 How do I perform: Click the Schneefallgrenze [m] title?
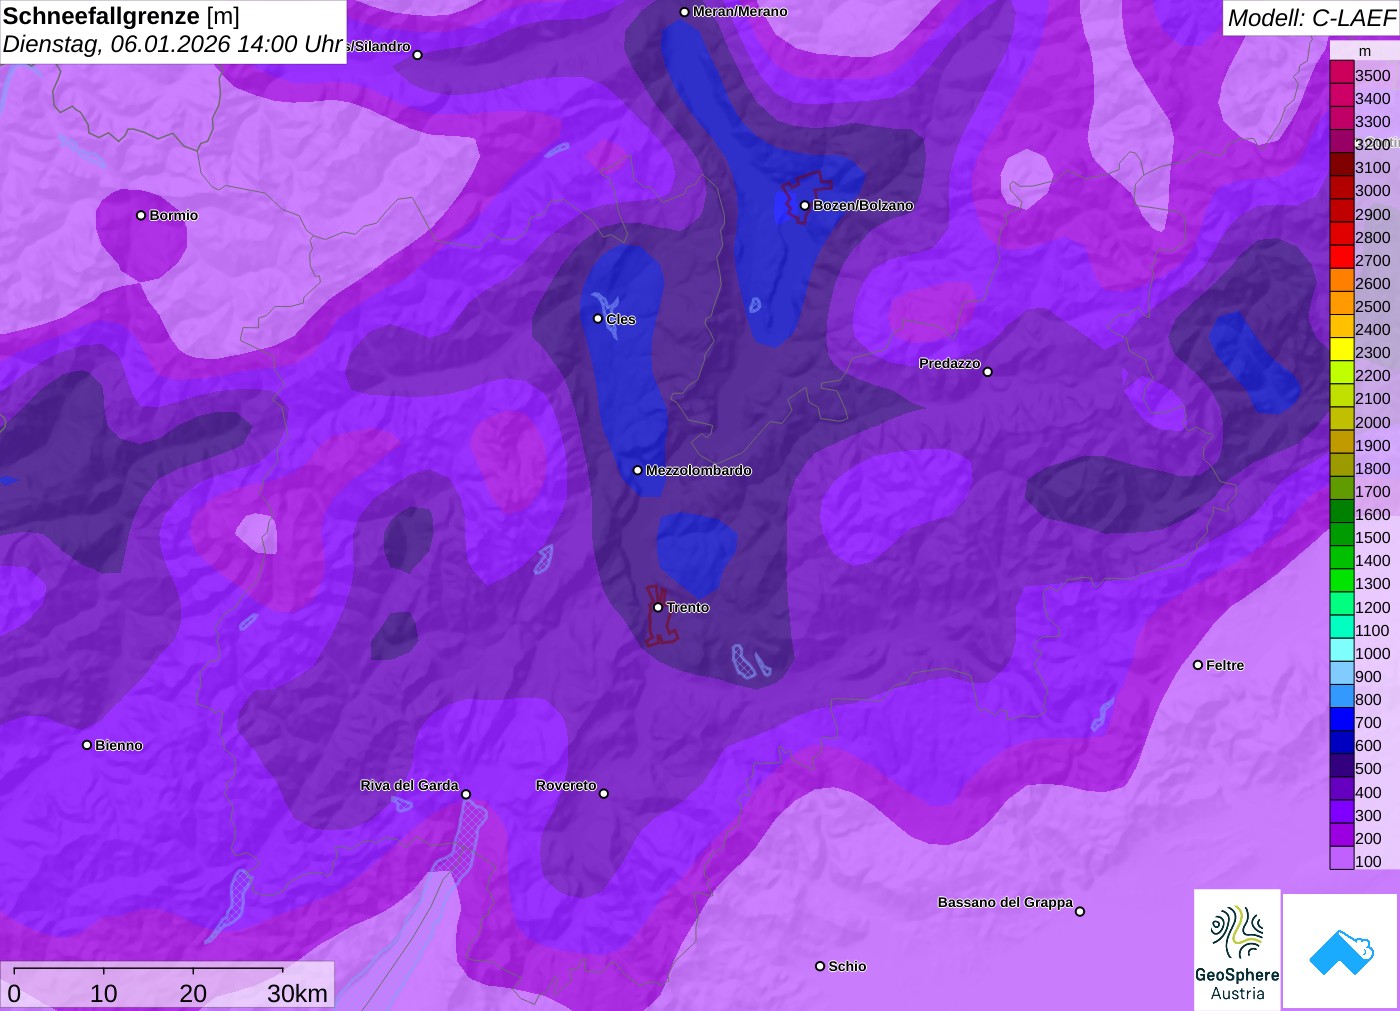[x=121, y=16]
